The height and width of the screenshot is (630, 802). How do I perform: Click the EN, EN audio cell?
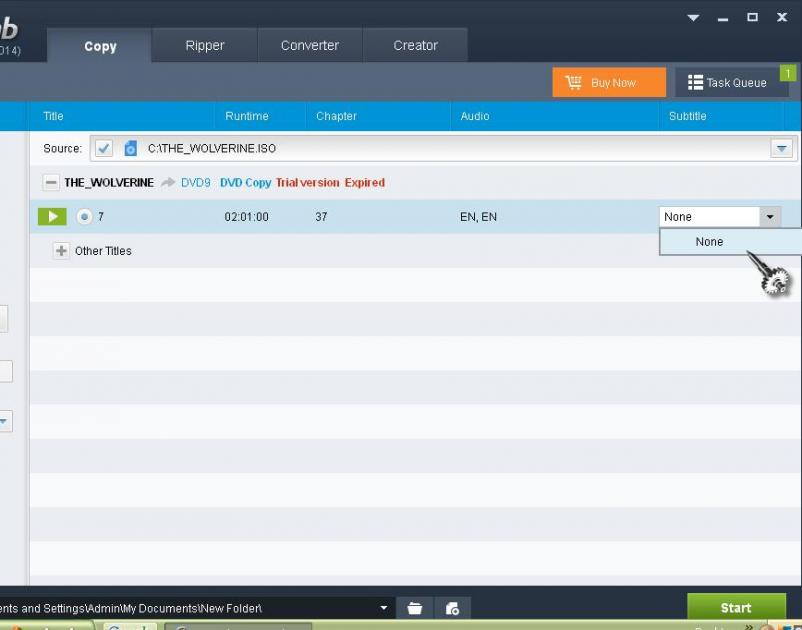coord(478,217)
